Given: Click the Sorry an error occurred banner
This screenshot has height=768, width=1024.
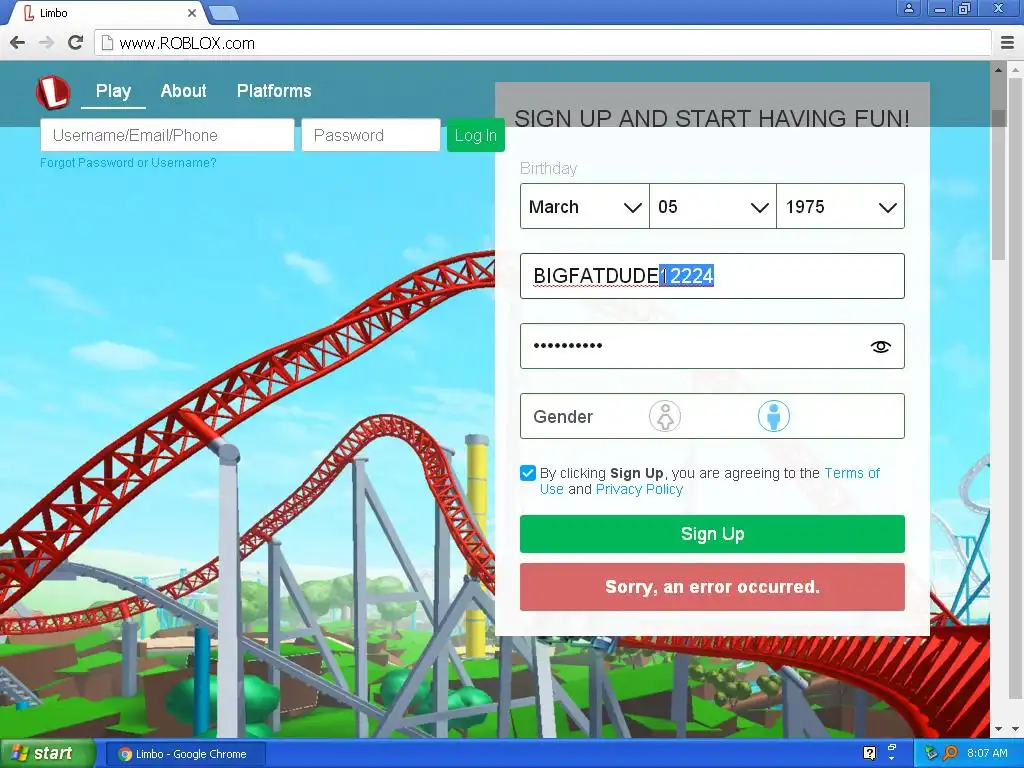Looking at the screenshot, I should (712, 587).
